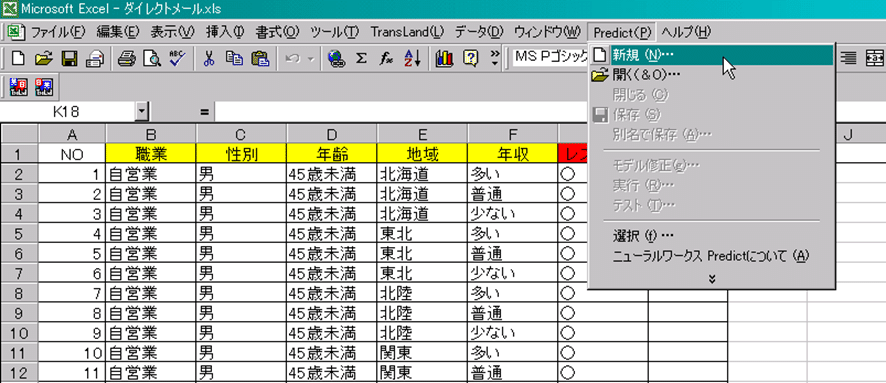Screen dimensions: 886x383
Task: Select row 12 header
Action: [20, 372]
